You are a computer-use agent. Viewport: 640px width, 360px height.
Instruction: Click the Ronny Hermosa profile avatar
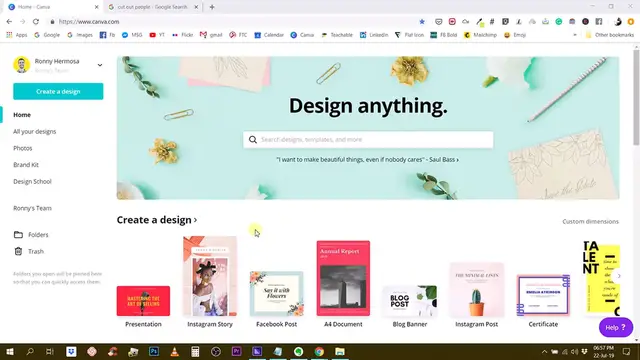pyautogui.click(x=22, y=65)
